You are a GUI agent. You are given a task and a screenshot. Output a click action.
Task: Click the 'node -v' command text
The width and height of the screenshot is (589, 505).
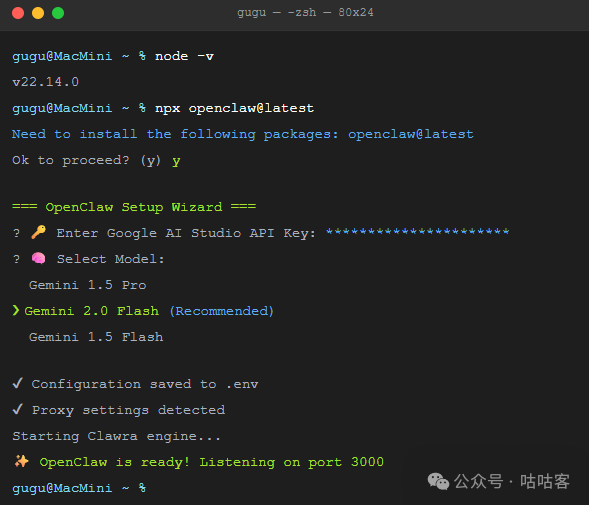[184, 56]
